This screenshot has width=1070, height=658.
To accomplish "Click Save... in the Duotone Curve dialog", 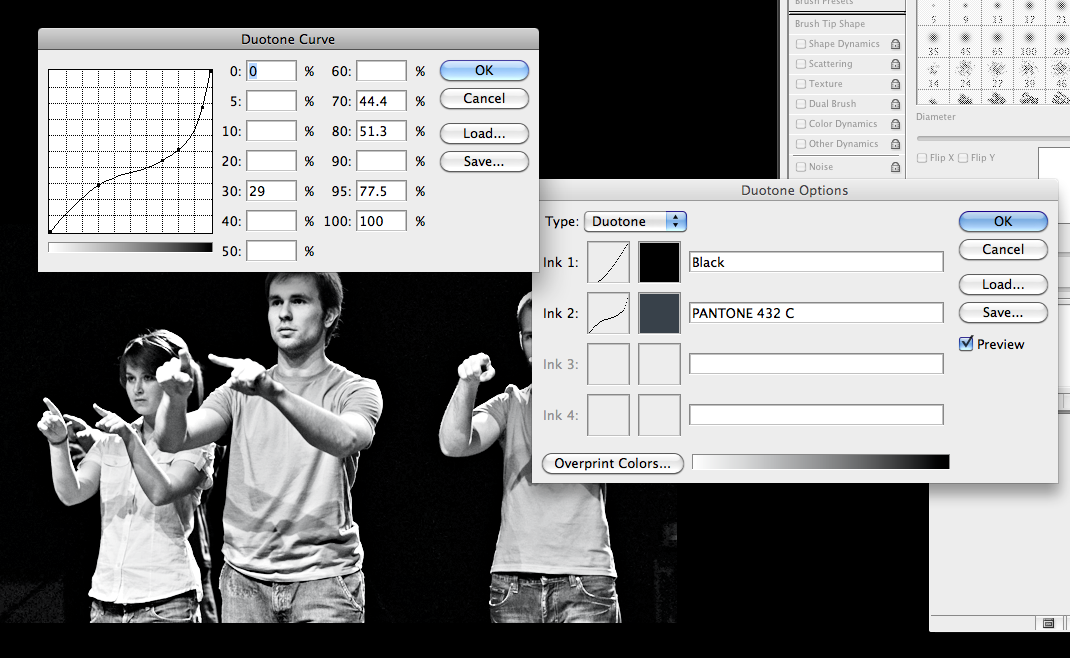I will 485,161.
